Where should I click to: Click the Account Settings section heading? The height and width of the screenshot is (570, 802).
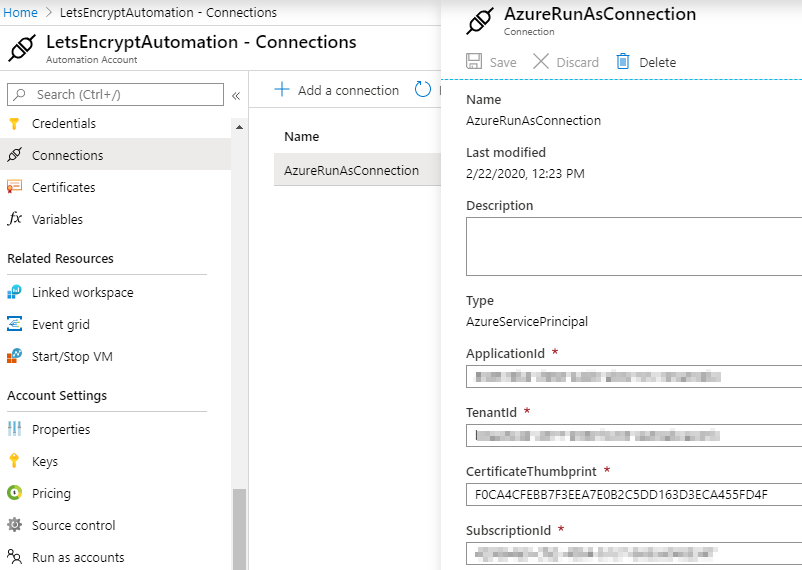tap(57, 396)
